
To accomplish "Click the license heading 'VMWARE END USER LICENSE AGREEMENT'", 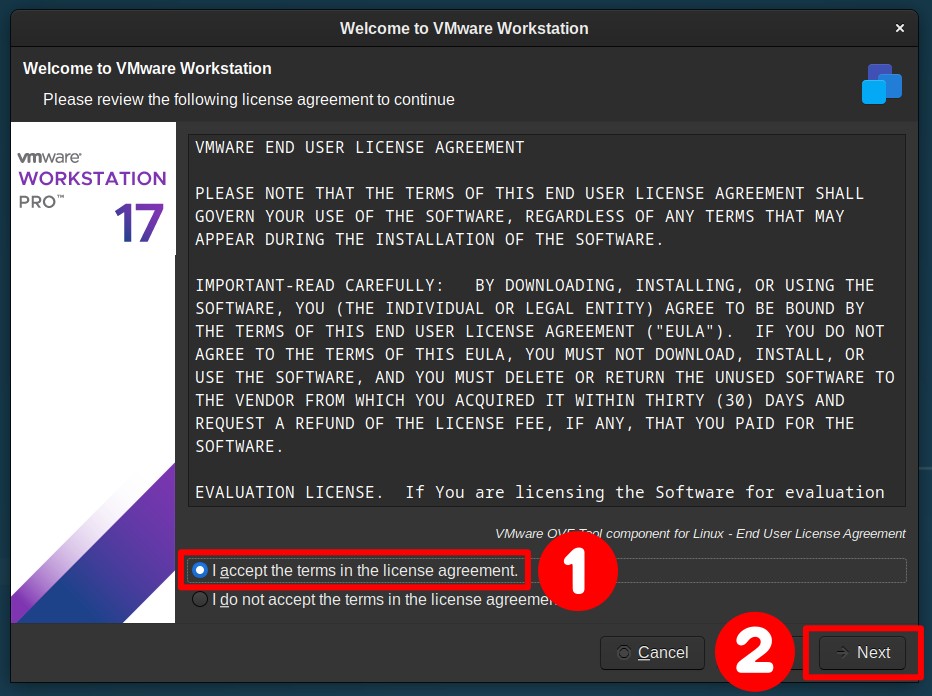I will pyautogui.click(x=360, y=147).
